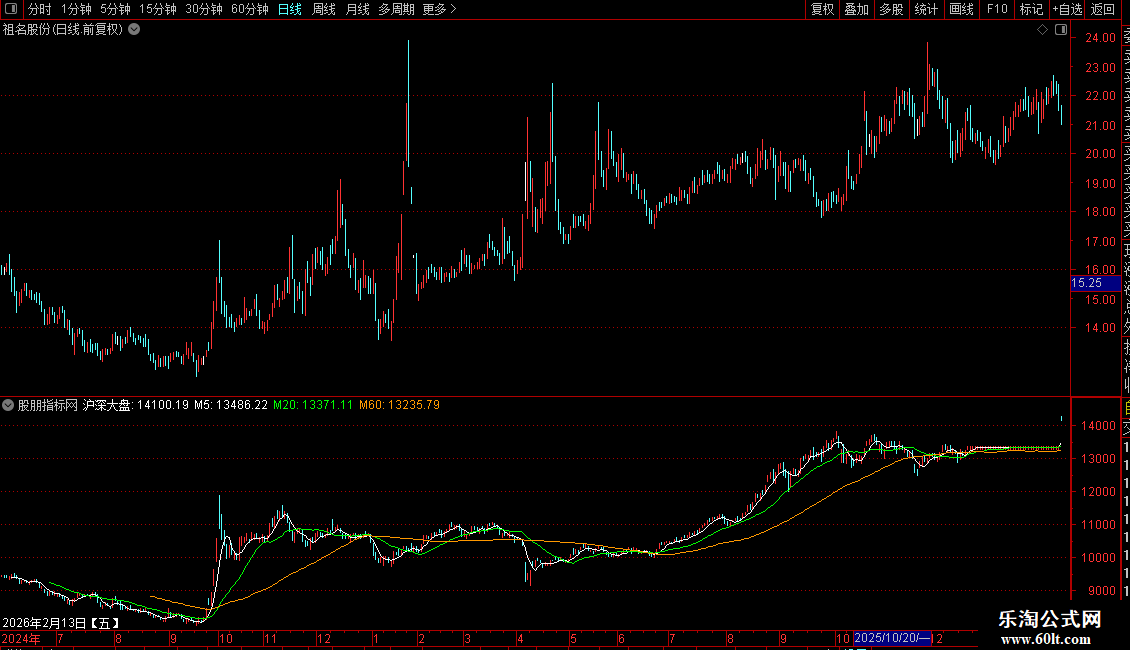Select the 5分钟 period

[115, 9]
